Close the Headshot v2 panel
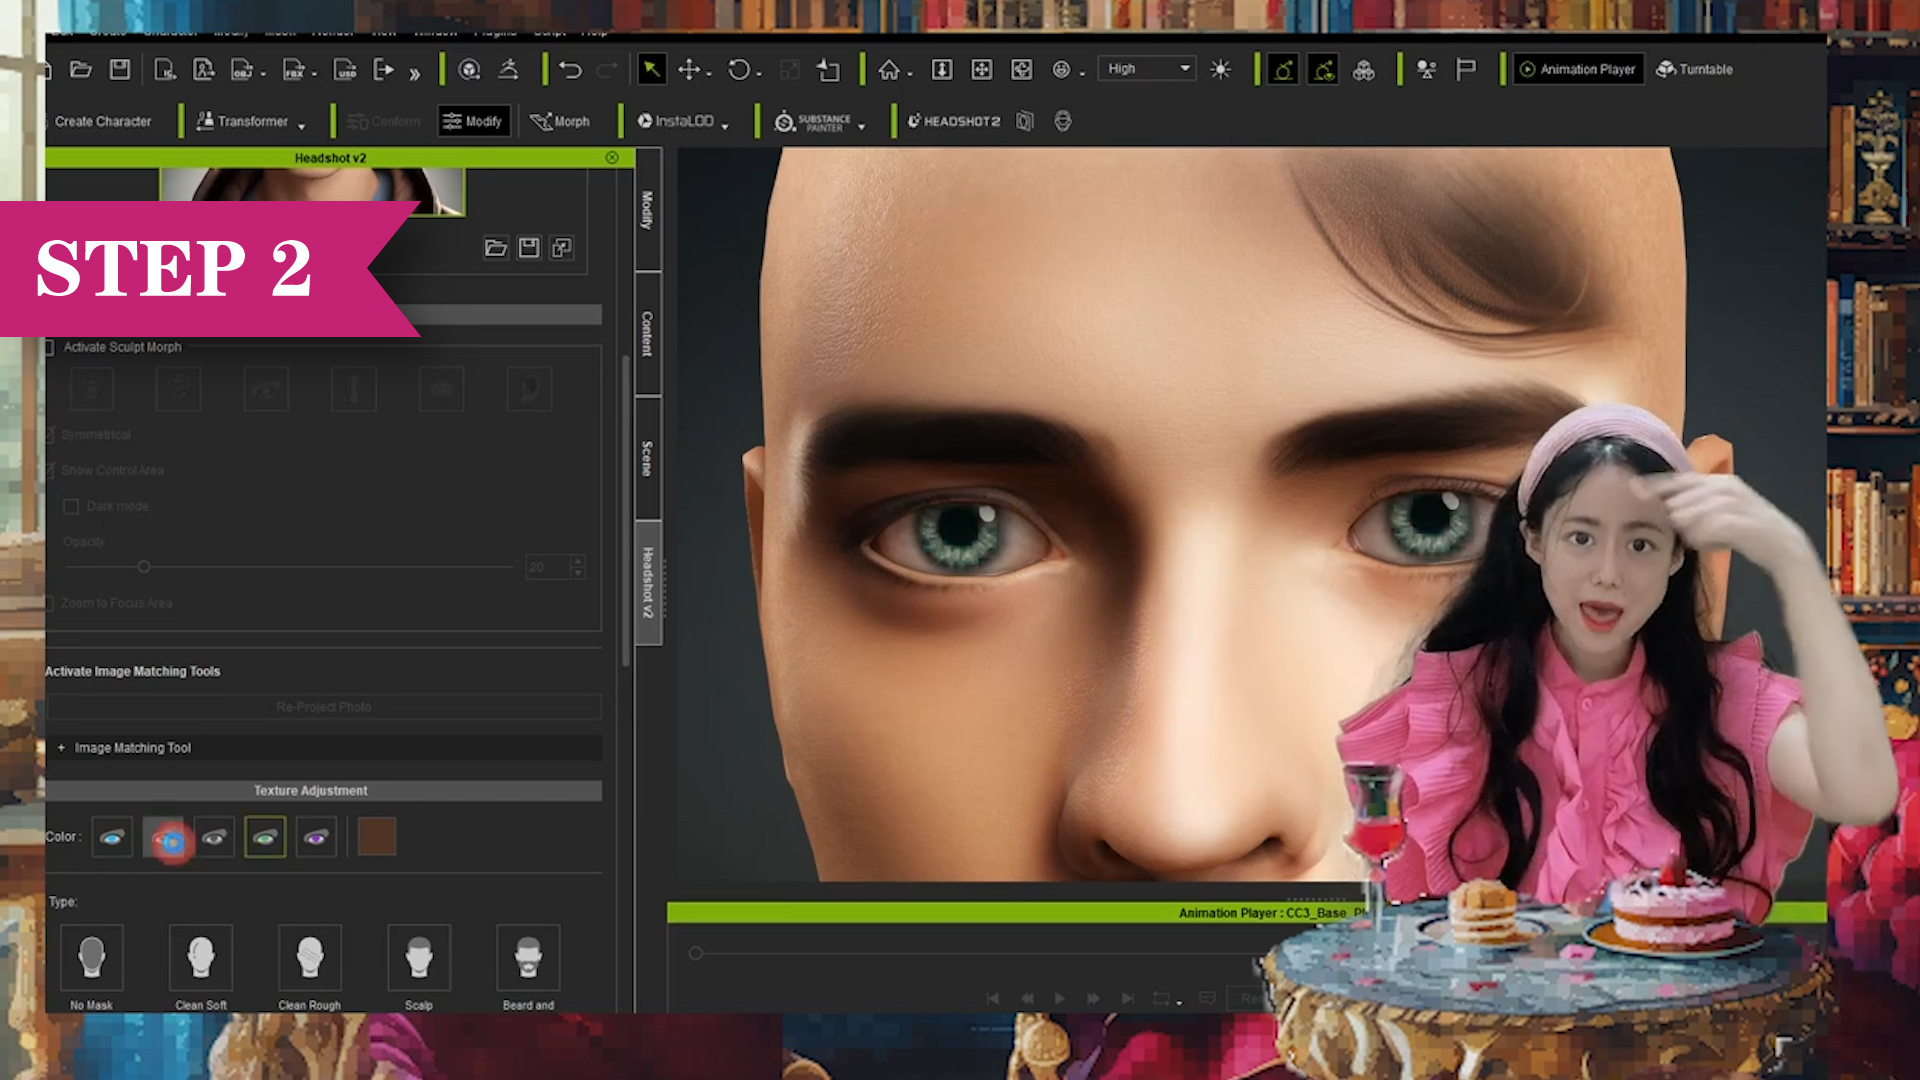1920x1080 pixels. click(612, 158)
